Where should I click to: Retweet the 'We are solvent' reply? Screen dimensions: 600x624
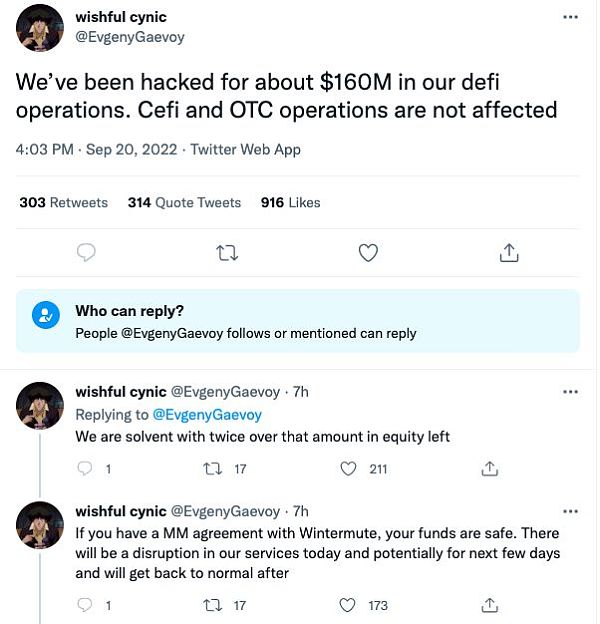(x=212, y=469)
